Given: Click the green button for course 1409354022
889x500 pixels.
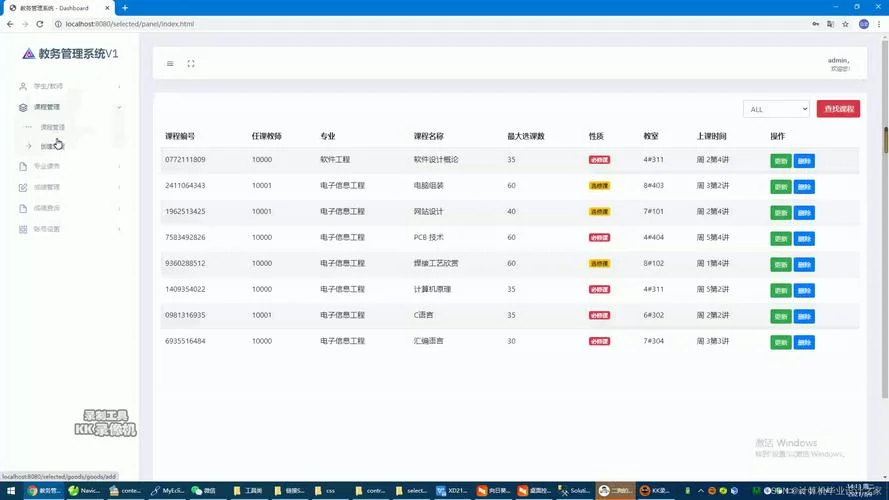Looking at the screenshot, I should coord(781,291).
